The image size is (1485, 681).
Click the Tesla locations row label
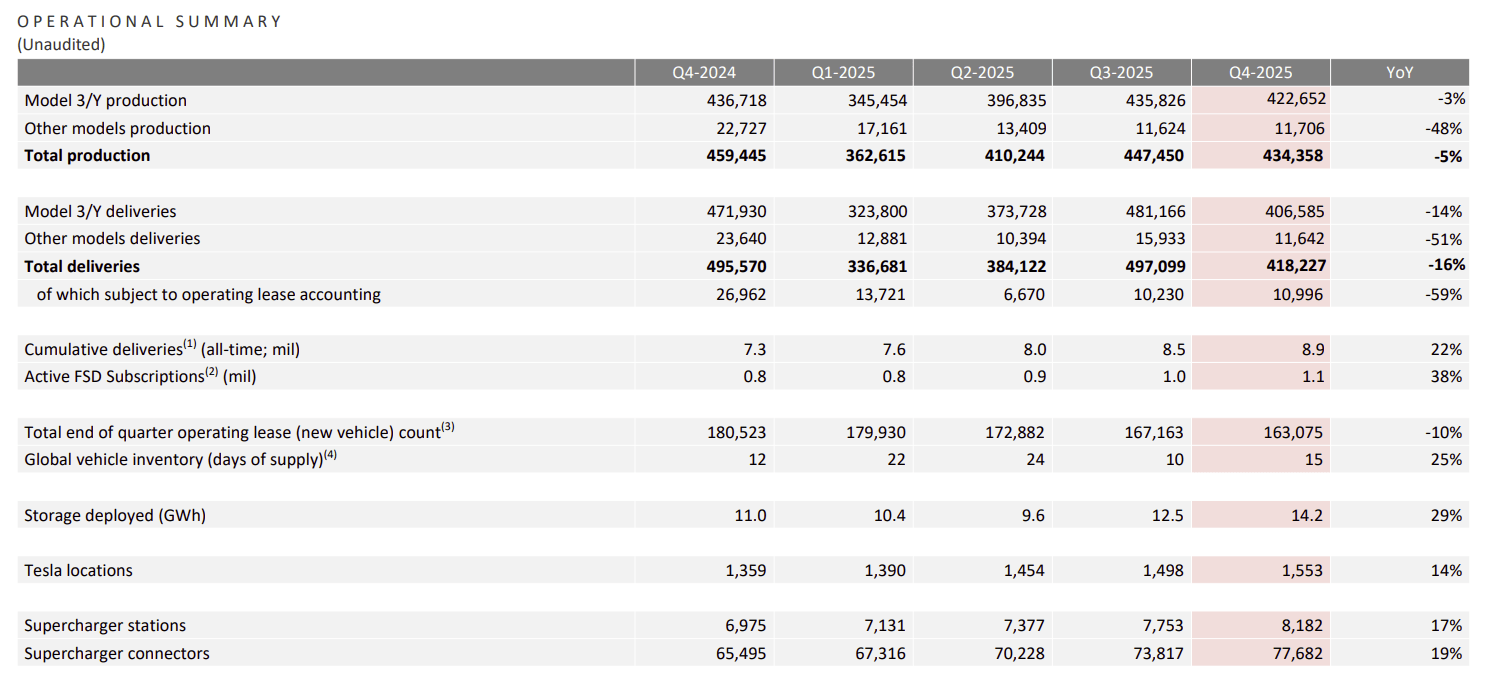tap(78, 571)
